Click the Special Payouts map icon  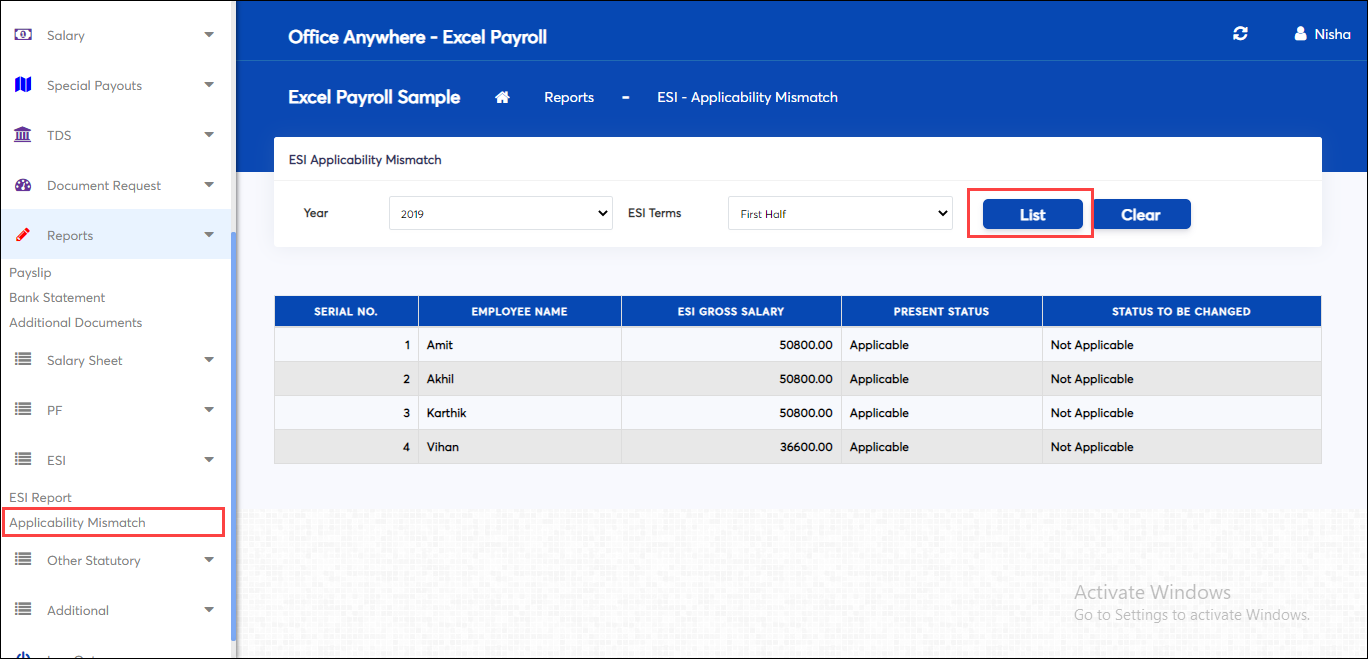pos(23,85)
